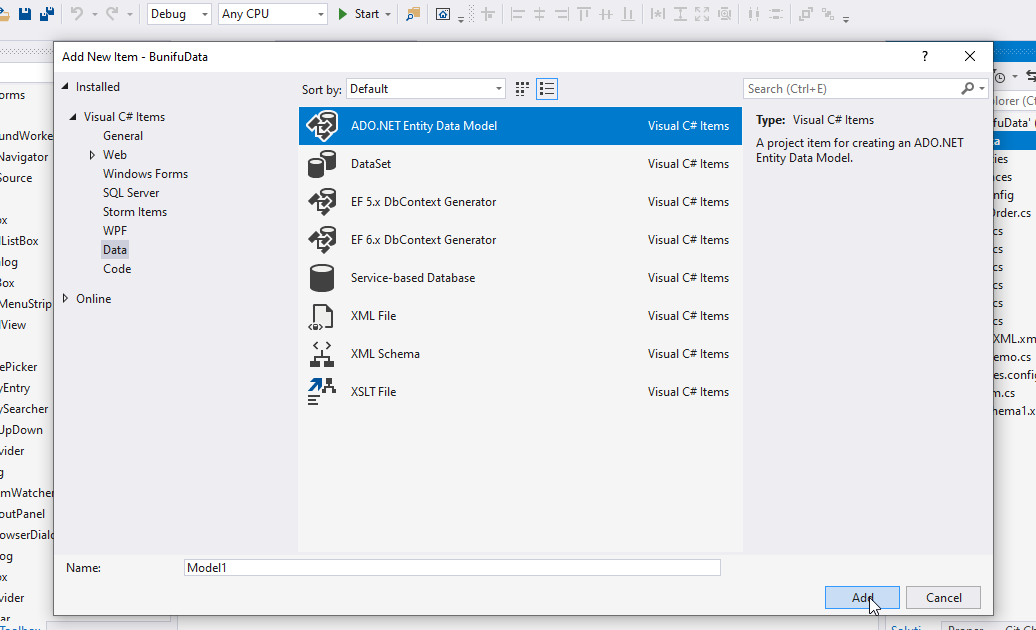1036x630 pixels.
Task: Click the Make Same Width icon
Action: pos(657,14)
